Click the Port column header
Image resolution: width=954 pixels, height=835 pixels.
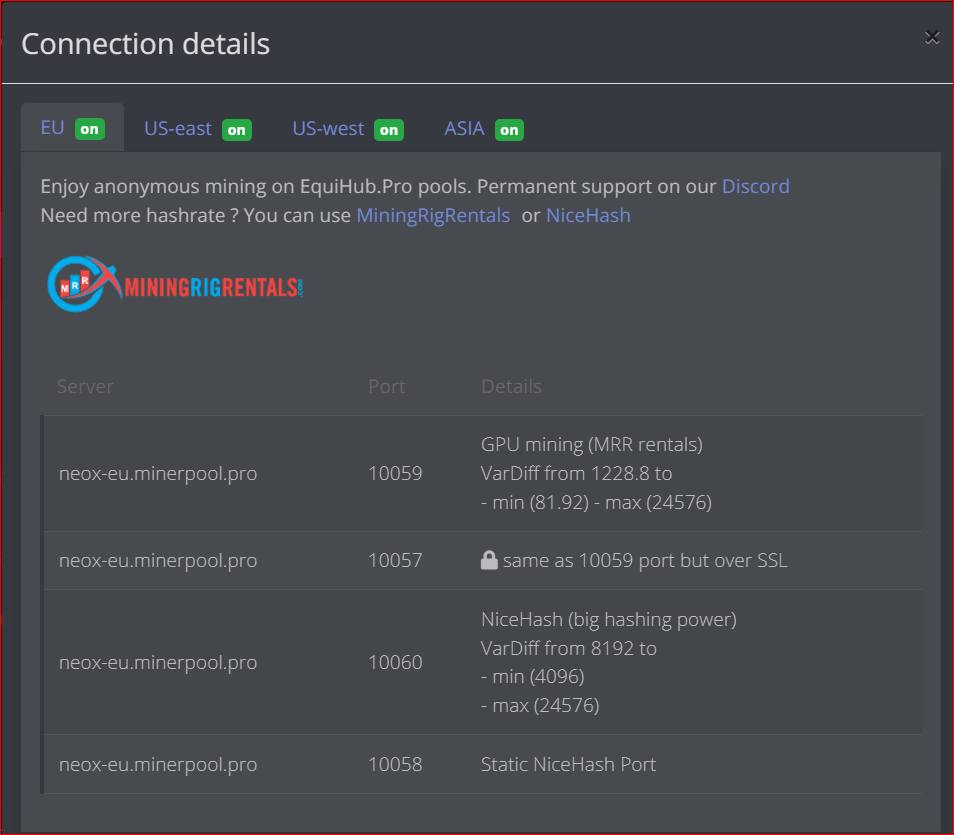pyautogui.click(x=386, y=386)
